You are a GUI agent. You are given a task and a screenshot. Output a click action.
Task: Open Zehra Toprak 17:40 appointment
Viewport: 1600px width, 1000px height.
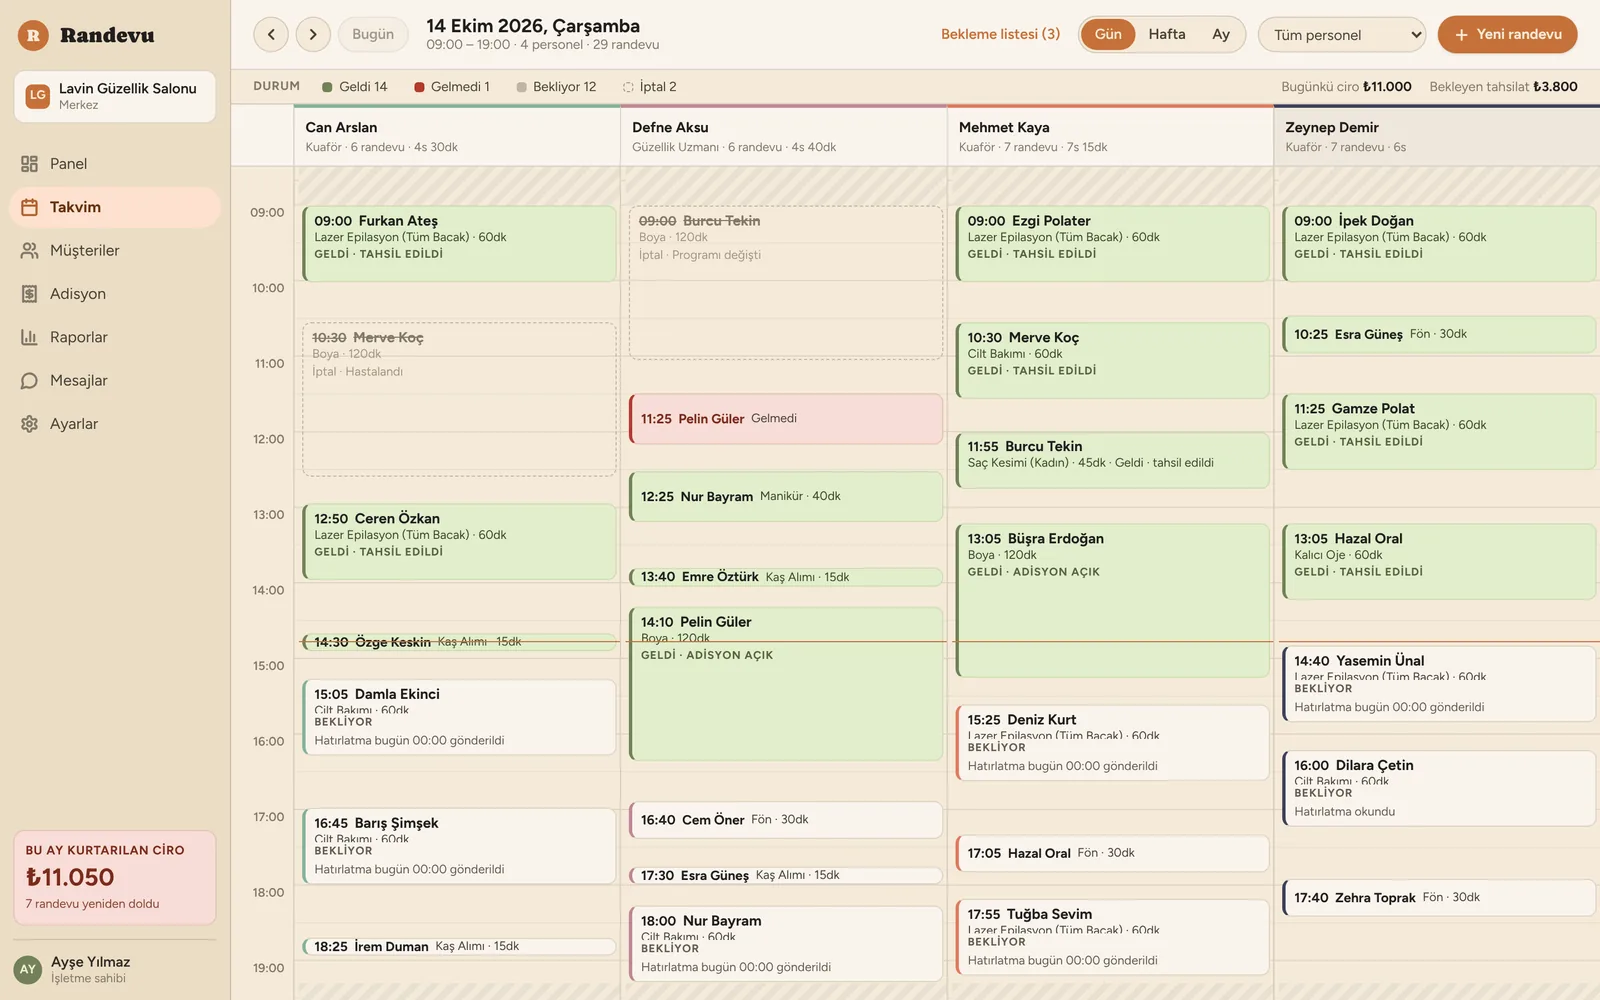pyautogui.click(x=1439, y=898)
